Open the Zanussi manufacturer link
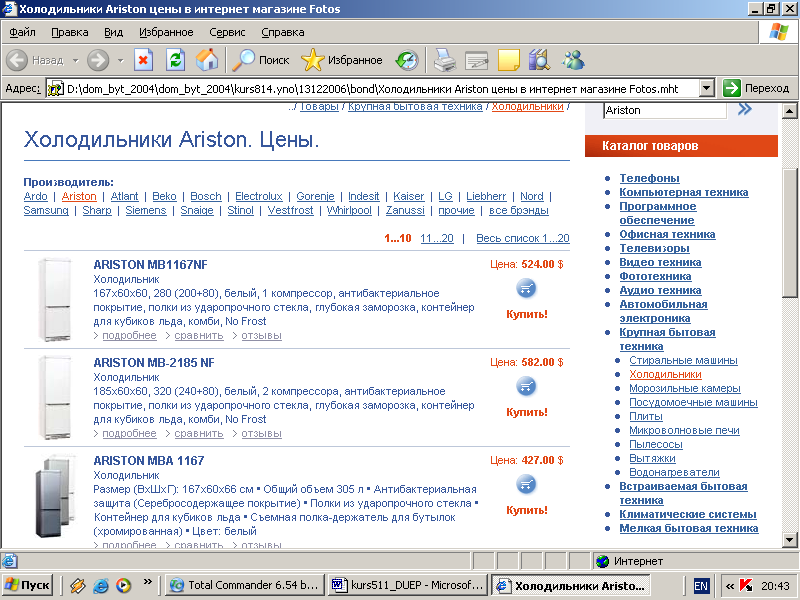 click(405, 210)
